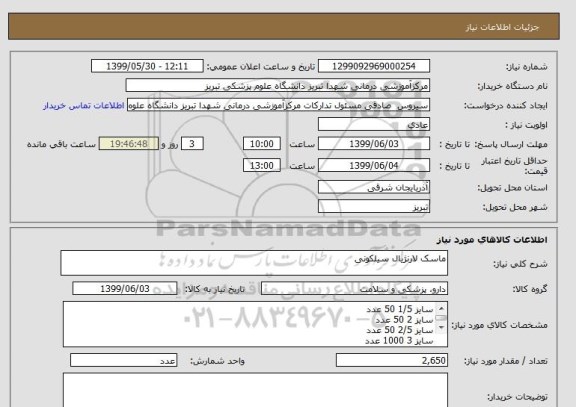Viewport: 576px width, 407px height.
Task: Click the label اولویت نیاز
Action: click(526, 125)
